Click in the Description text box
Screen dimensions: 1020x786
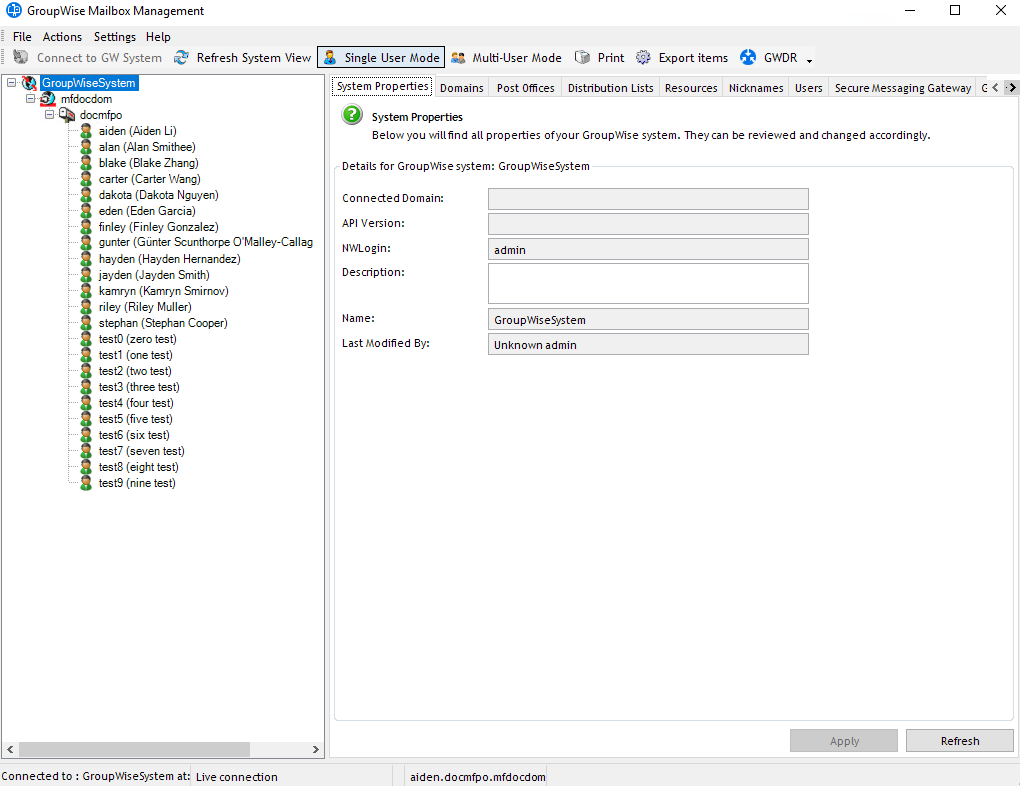648,283
